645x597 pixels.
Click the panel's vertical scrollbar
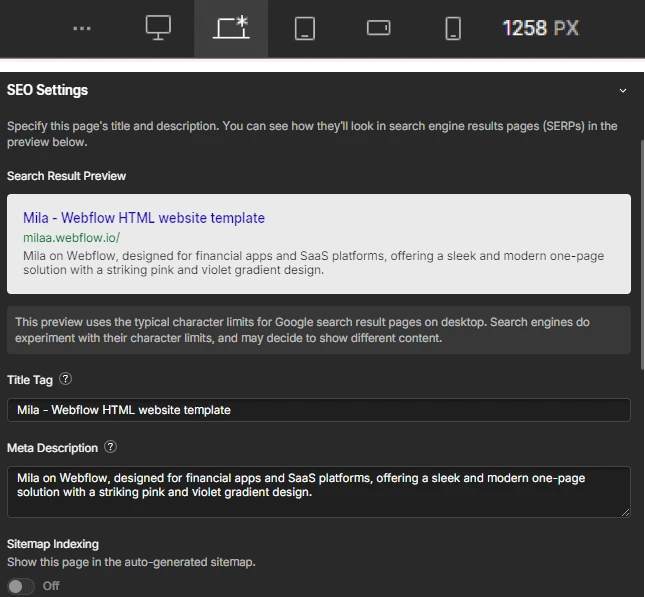(643, 255)
